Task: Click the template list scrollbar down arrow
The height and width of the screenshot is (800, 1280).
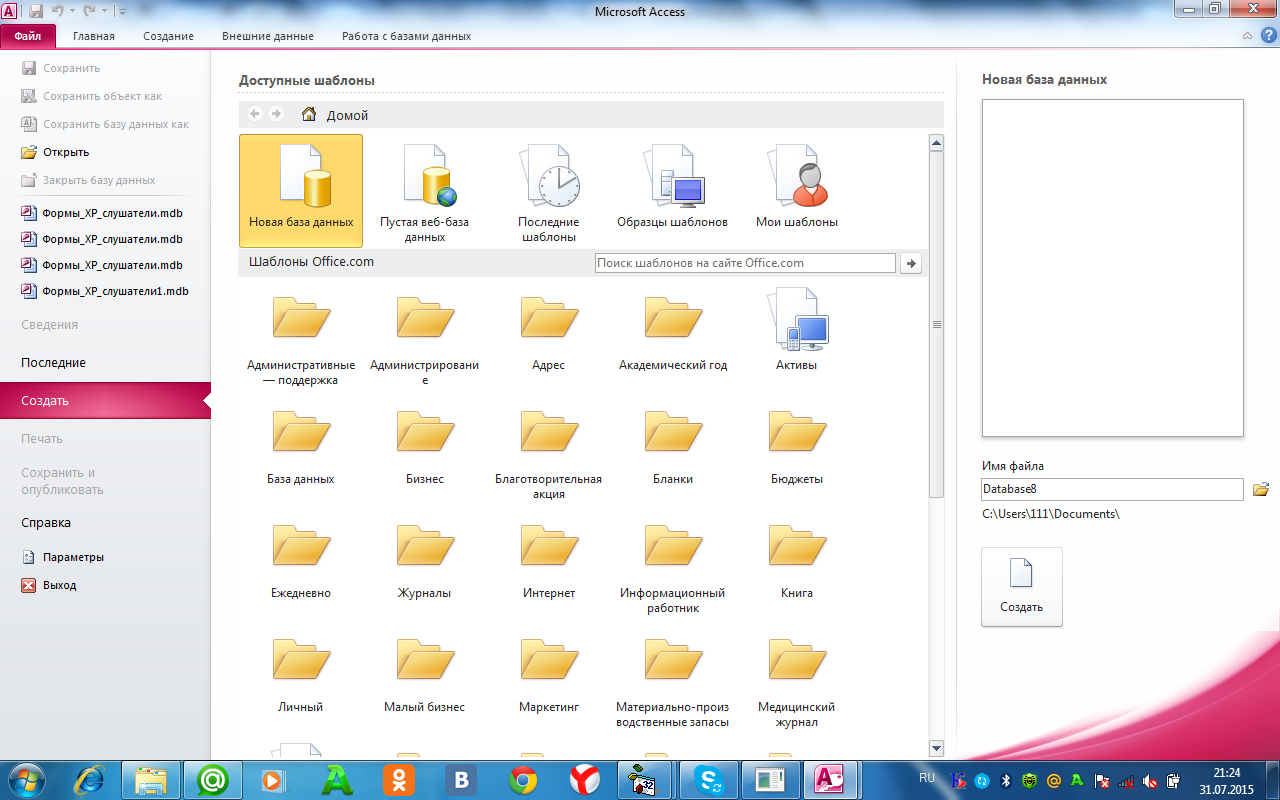Action: coord(937,748)
